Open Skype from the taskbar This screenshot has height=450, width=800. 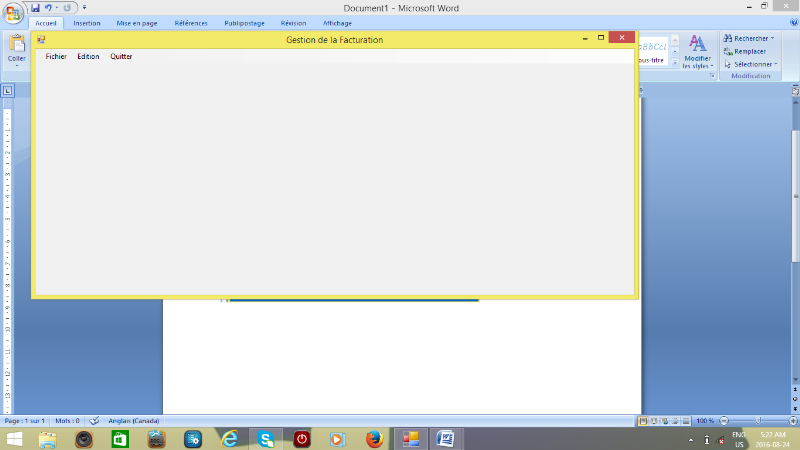(x=266, y=439)
